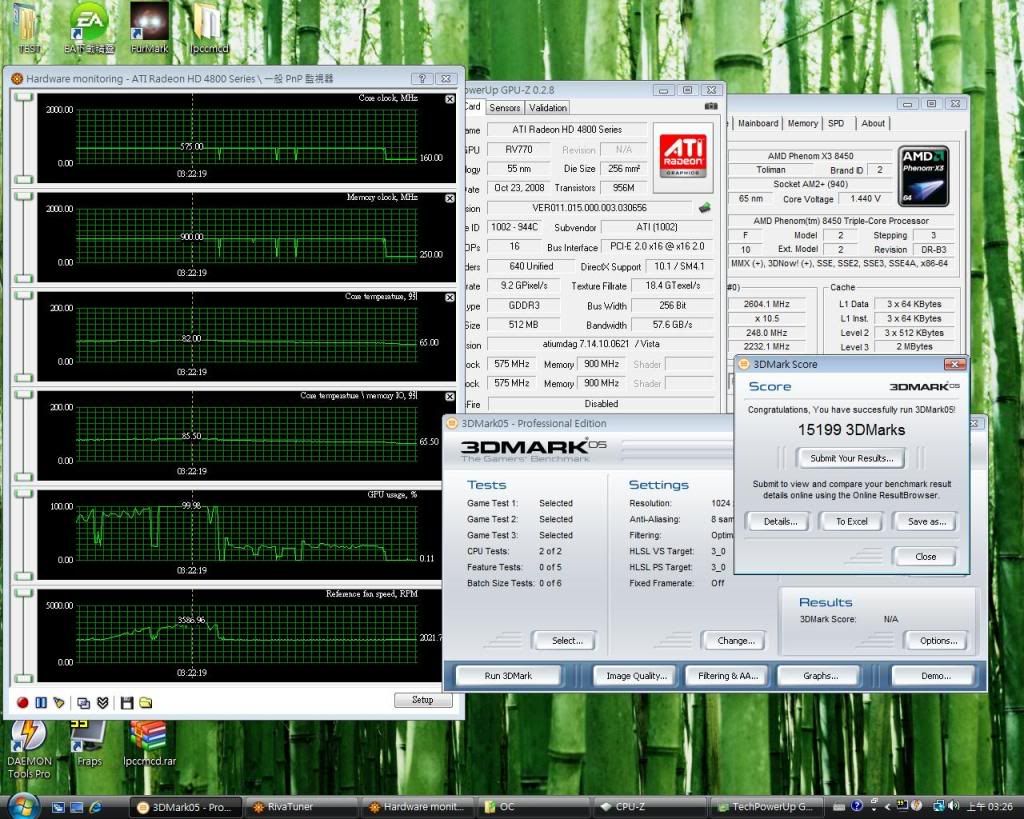Image resolution: width=1024 pixels, height=819 pixels.
Task: Click Submit Your Results button
Action: click(851, 458)
